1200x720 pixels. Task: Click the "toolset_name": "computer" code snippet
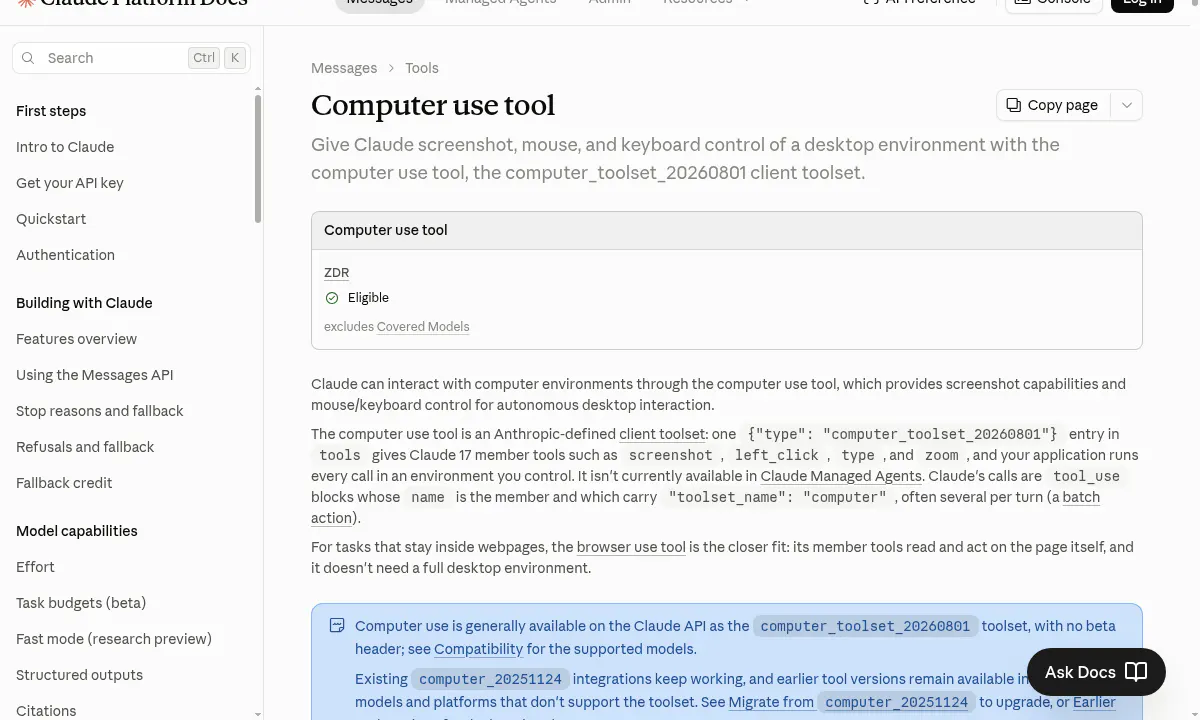[x=778, y=497]
